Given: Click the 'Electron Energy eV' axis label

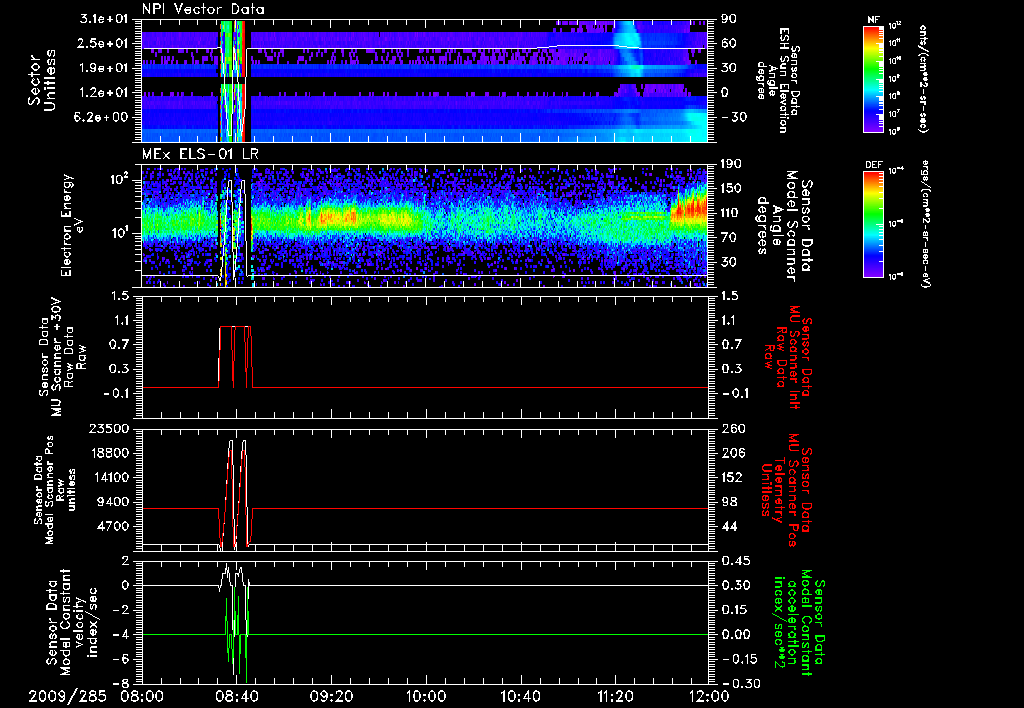Looking at the screenshot, I should click(x=72, y=225).
